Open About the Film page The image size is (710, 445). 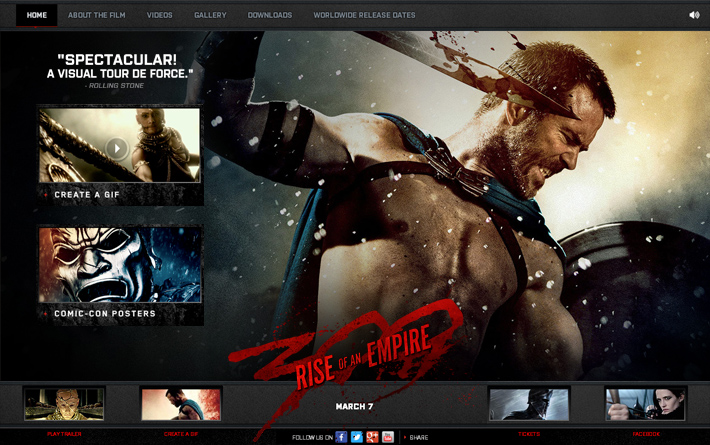(x=96, y=15)
